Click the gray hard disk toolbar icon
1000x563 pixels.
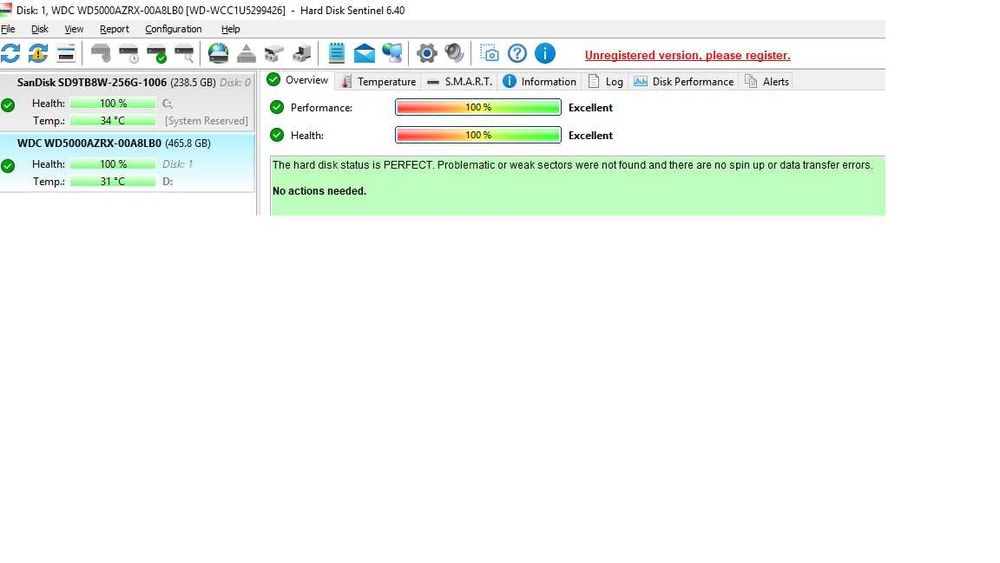[101, 54]
